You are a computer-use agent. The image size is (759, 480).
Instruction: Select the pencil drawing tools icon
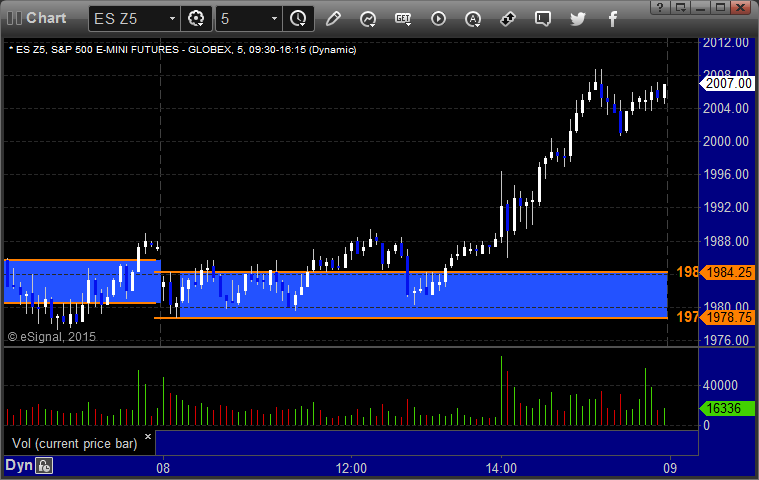333,19
